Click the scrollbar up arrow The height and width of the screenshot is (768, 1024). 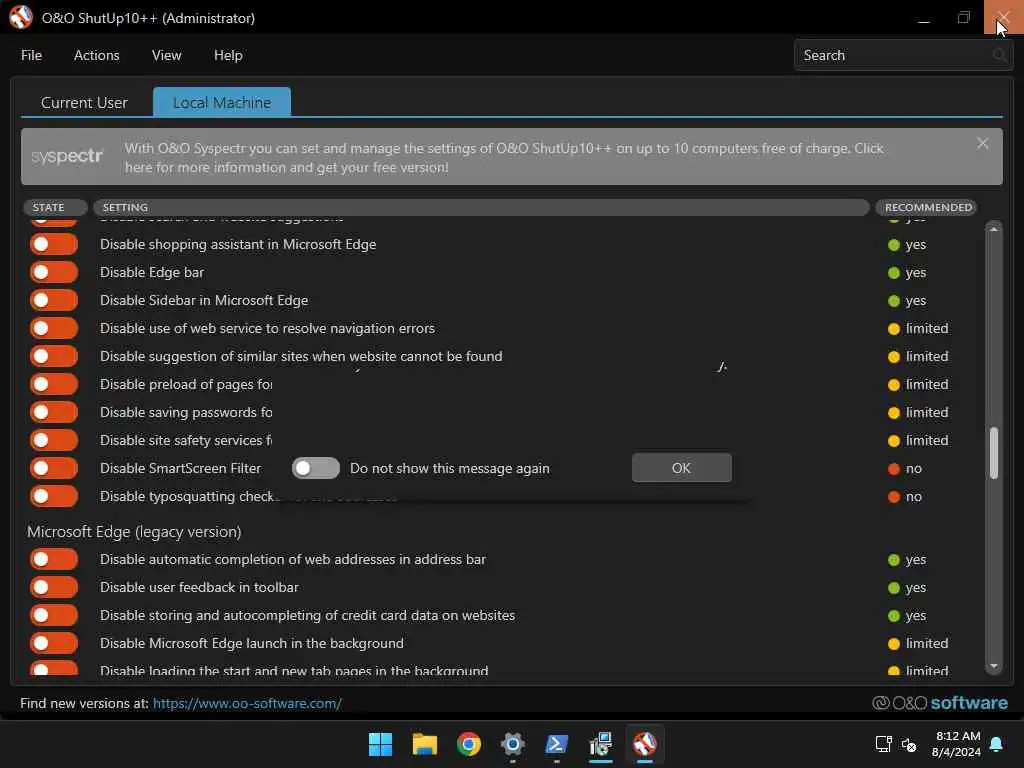coord(993,229)
